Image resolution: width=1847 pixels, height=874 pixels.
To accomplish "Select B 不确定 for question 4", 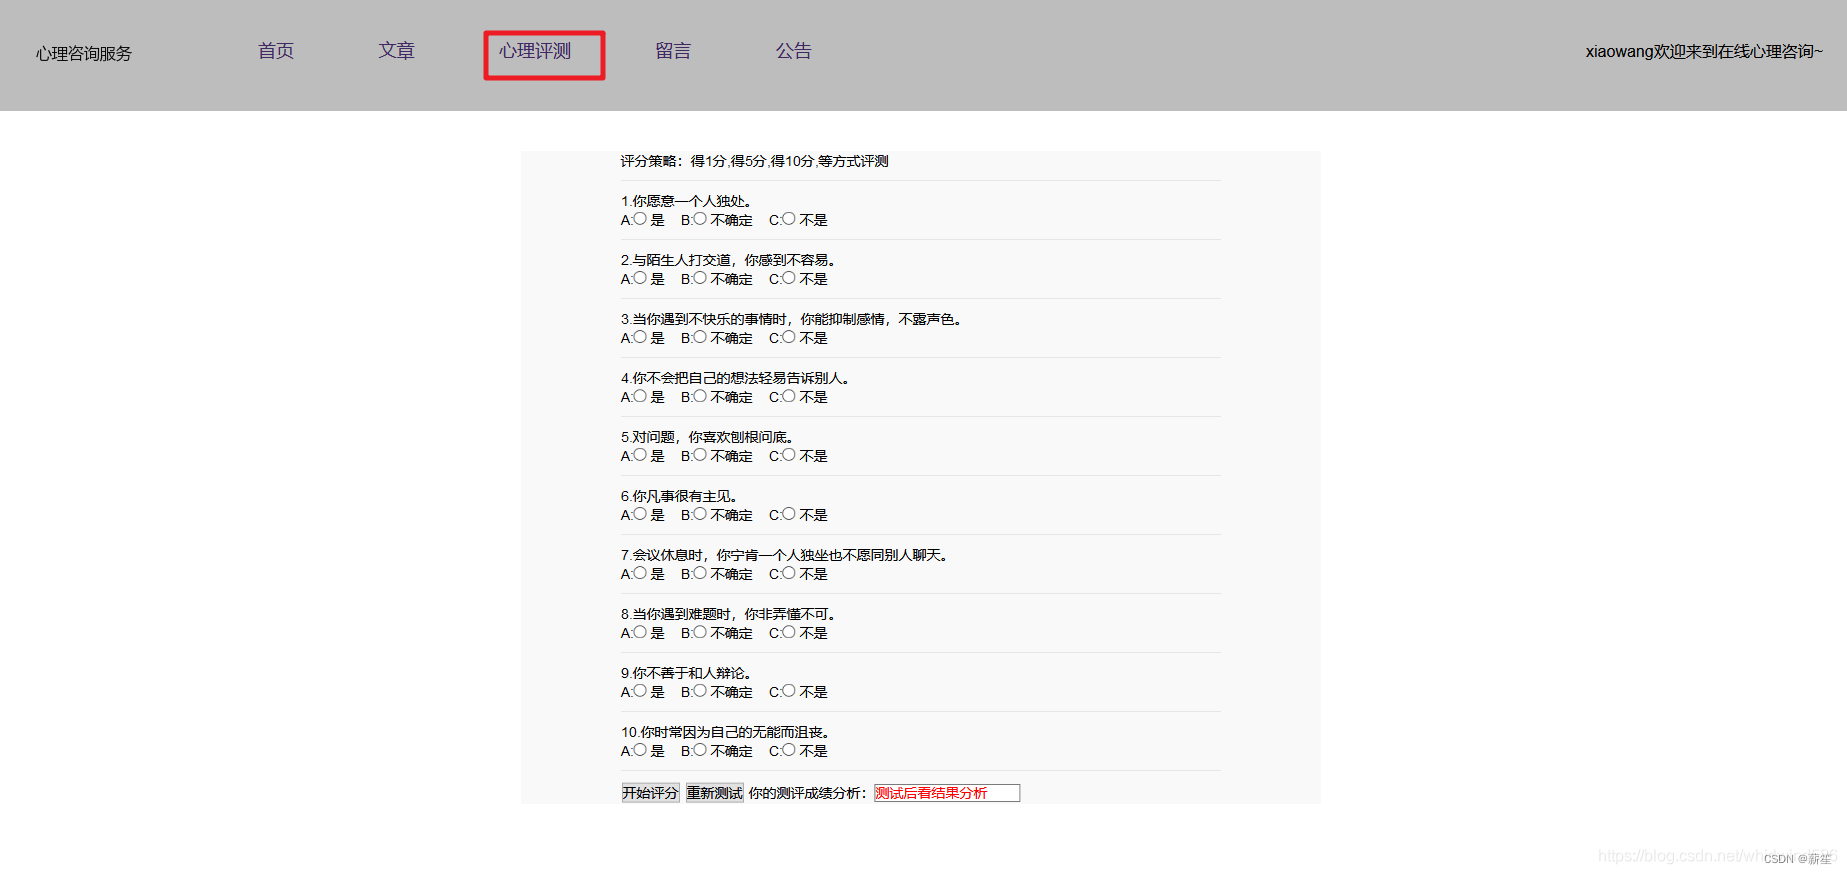I will click(700, 396).
